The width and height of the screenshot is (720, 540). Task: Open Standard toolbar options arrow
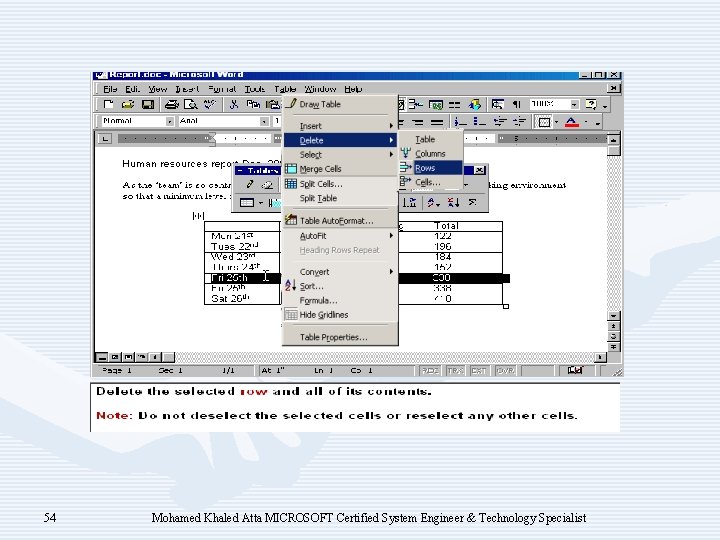tap(605, 105)
